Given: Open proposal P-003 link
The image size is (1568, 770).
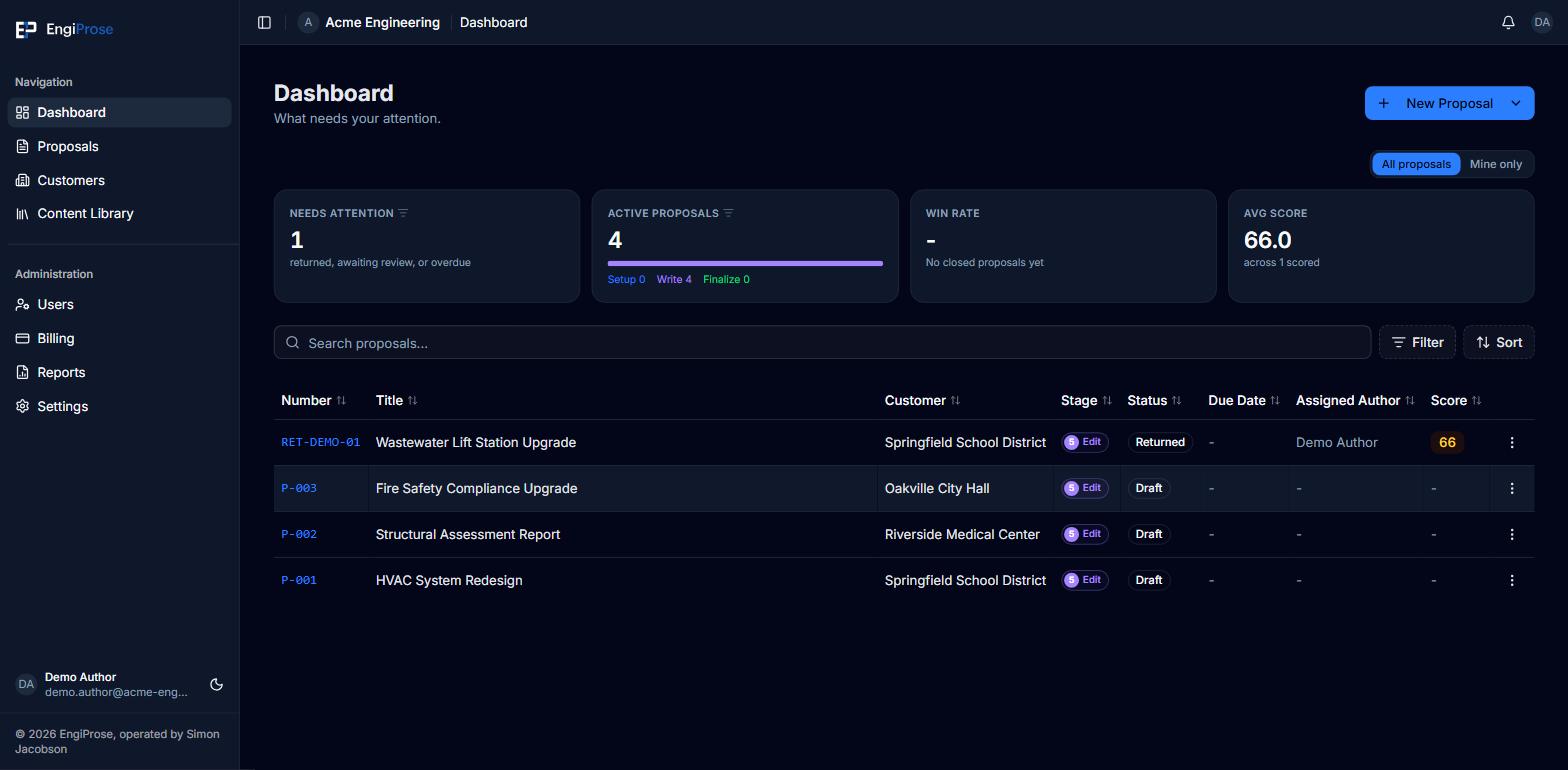Looking at the screenshot, I should 299,488.
